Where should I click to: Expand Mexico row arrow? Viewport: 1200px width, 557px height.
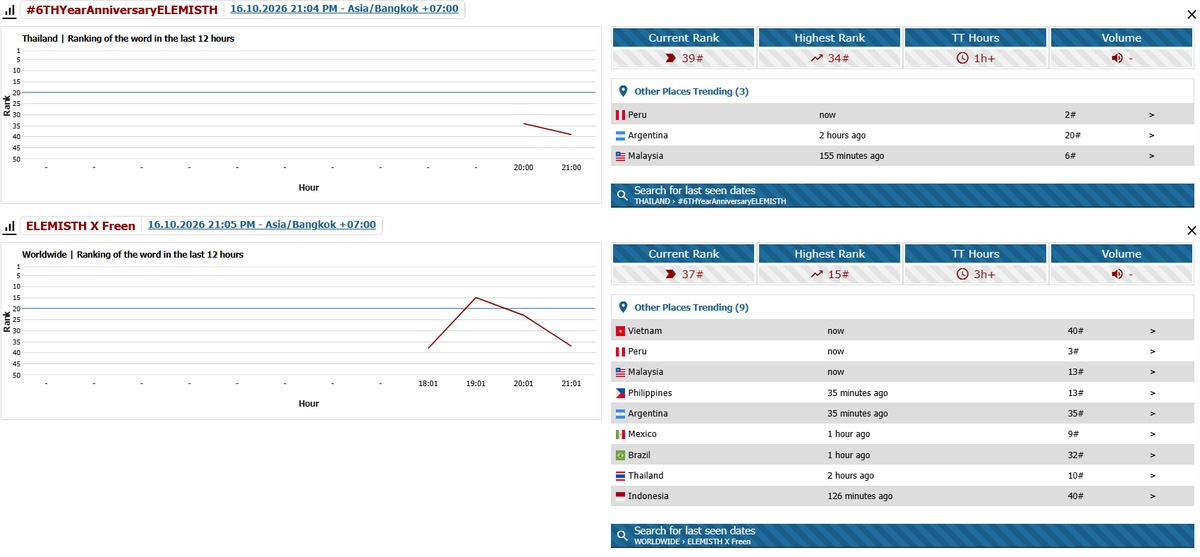(1152, 434)
